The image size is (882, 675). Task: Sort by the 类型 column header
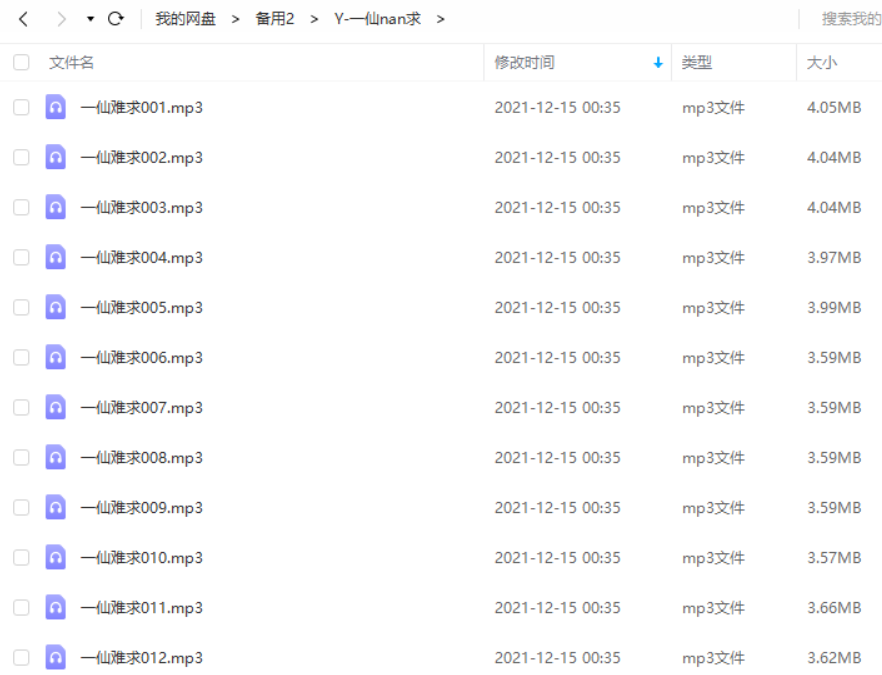pos(697,62)
